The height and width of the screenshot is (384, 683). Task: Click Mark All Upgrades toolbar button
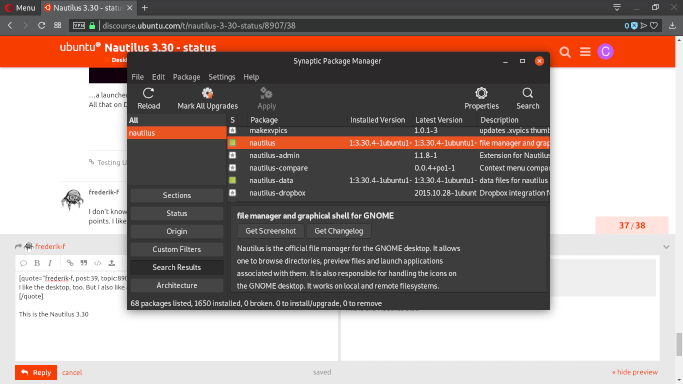point(207,98)
